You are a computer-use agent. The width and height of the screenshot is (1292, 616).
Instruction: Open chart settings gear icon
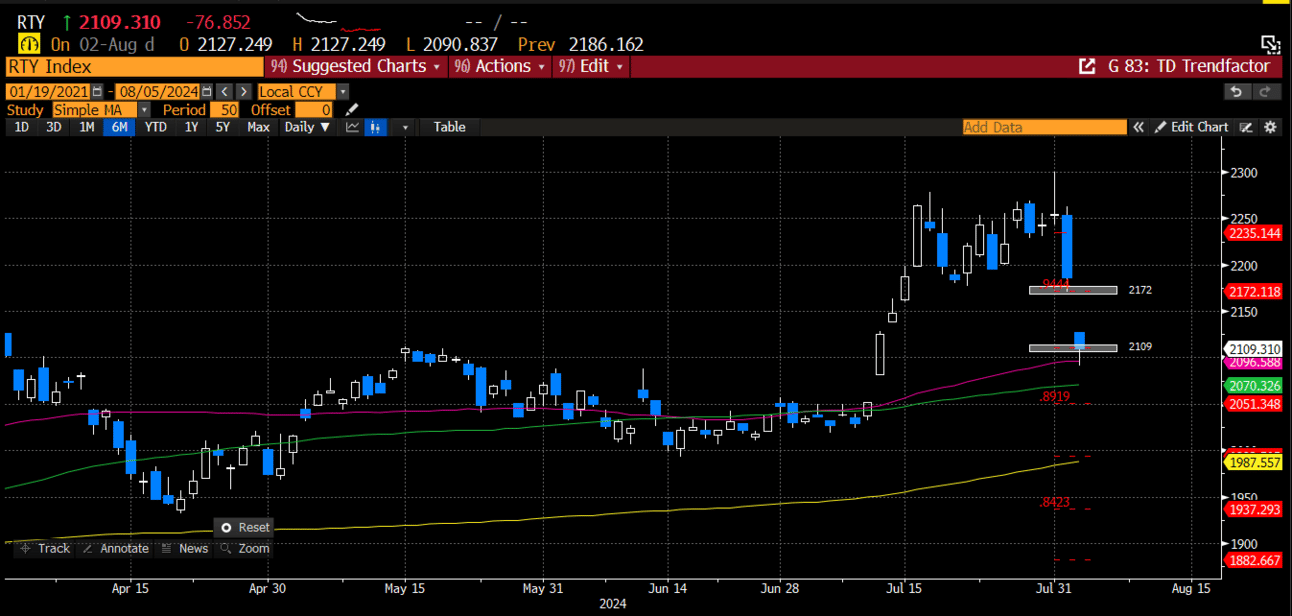pyautogui.click(x=1270, y=127)
